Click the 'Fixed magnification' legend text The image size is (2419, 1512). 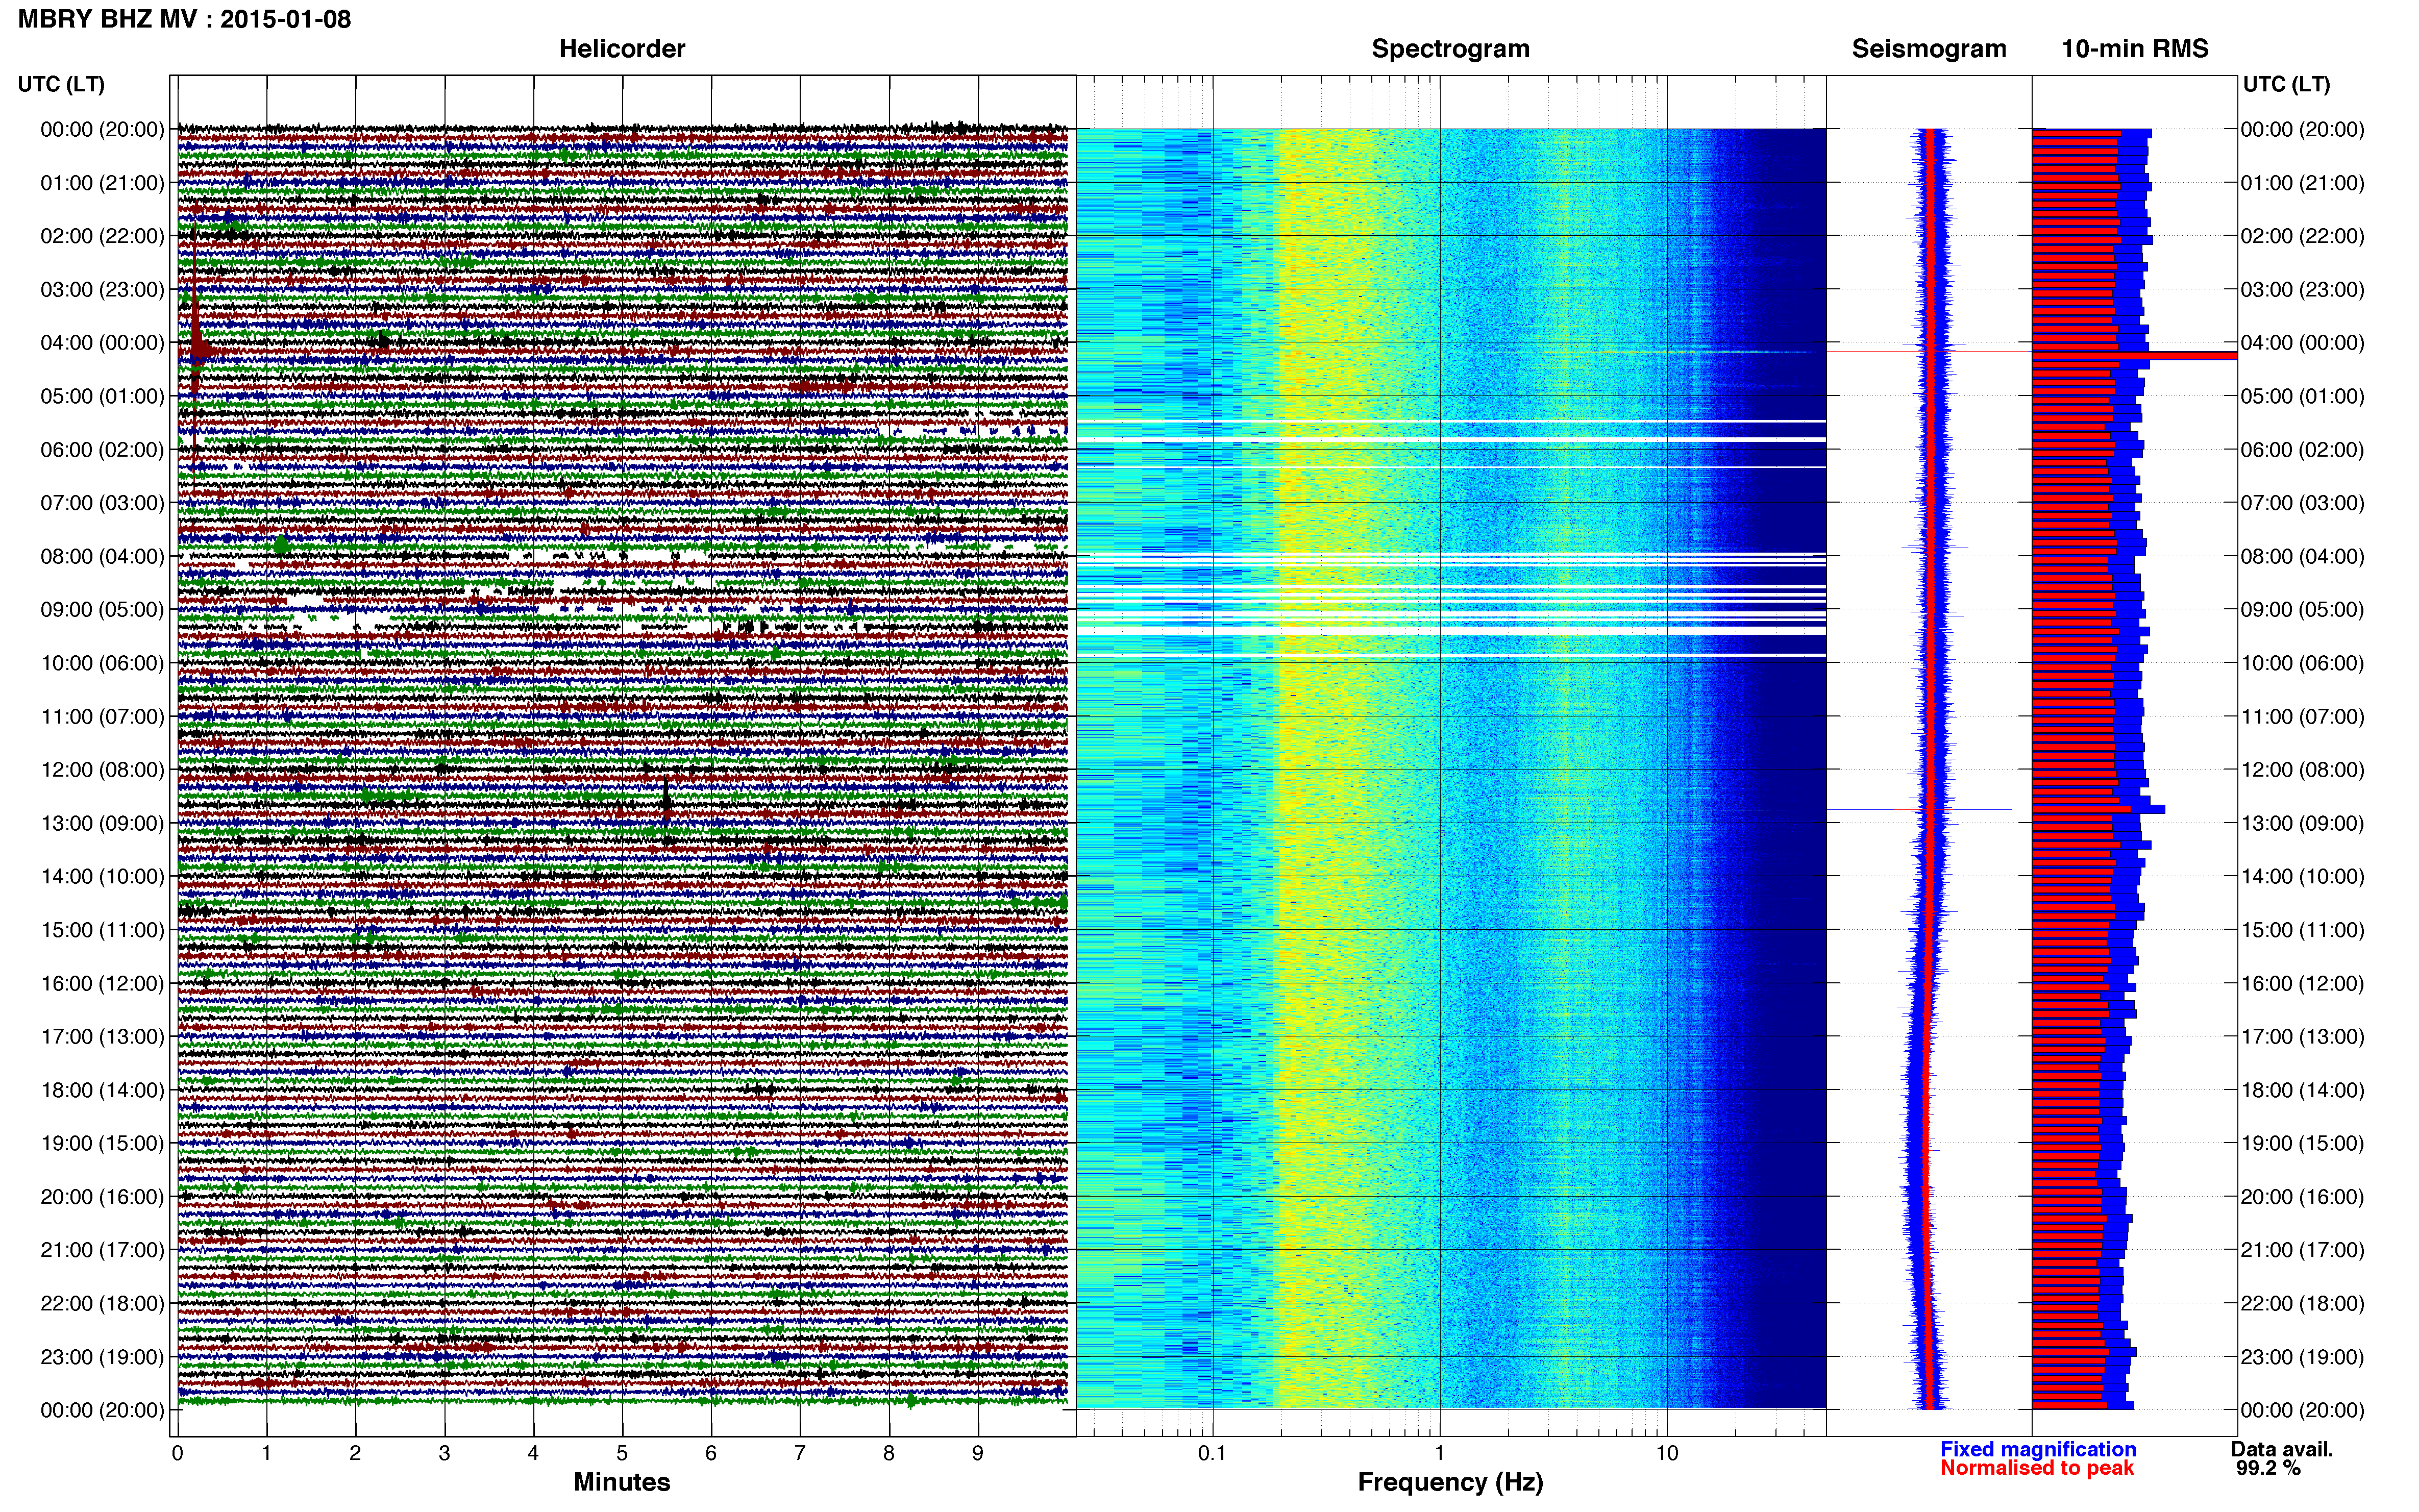(x=2038, y=1449)
